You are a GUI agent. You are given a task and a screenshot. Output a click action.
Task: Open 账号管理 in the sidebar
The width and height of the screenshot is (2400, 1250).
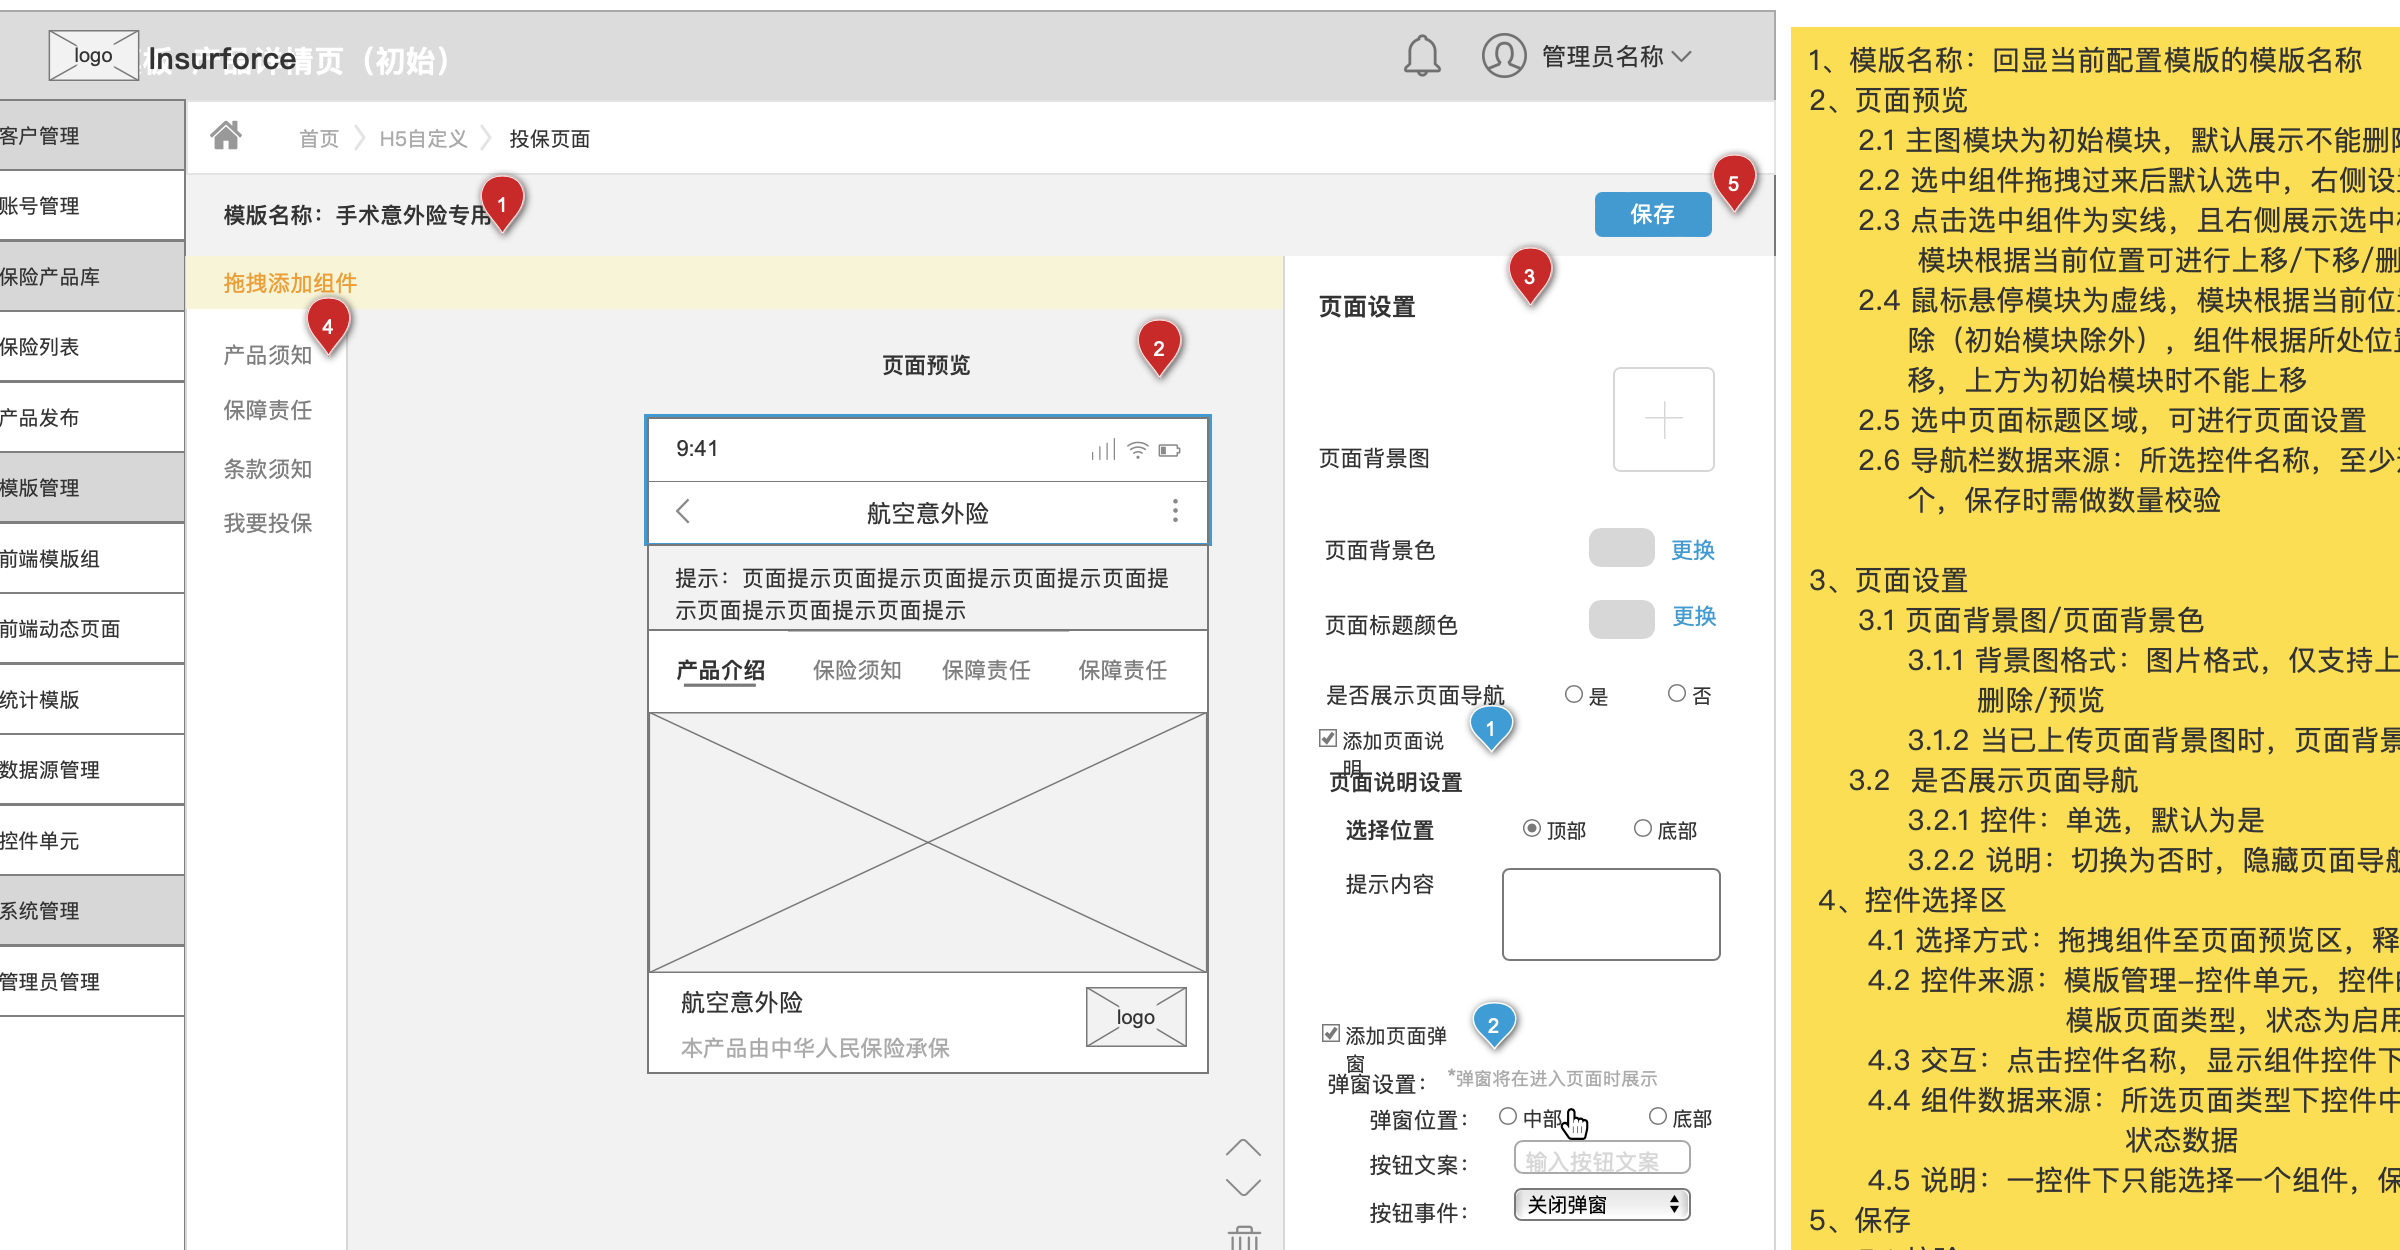92,205
